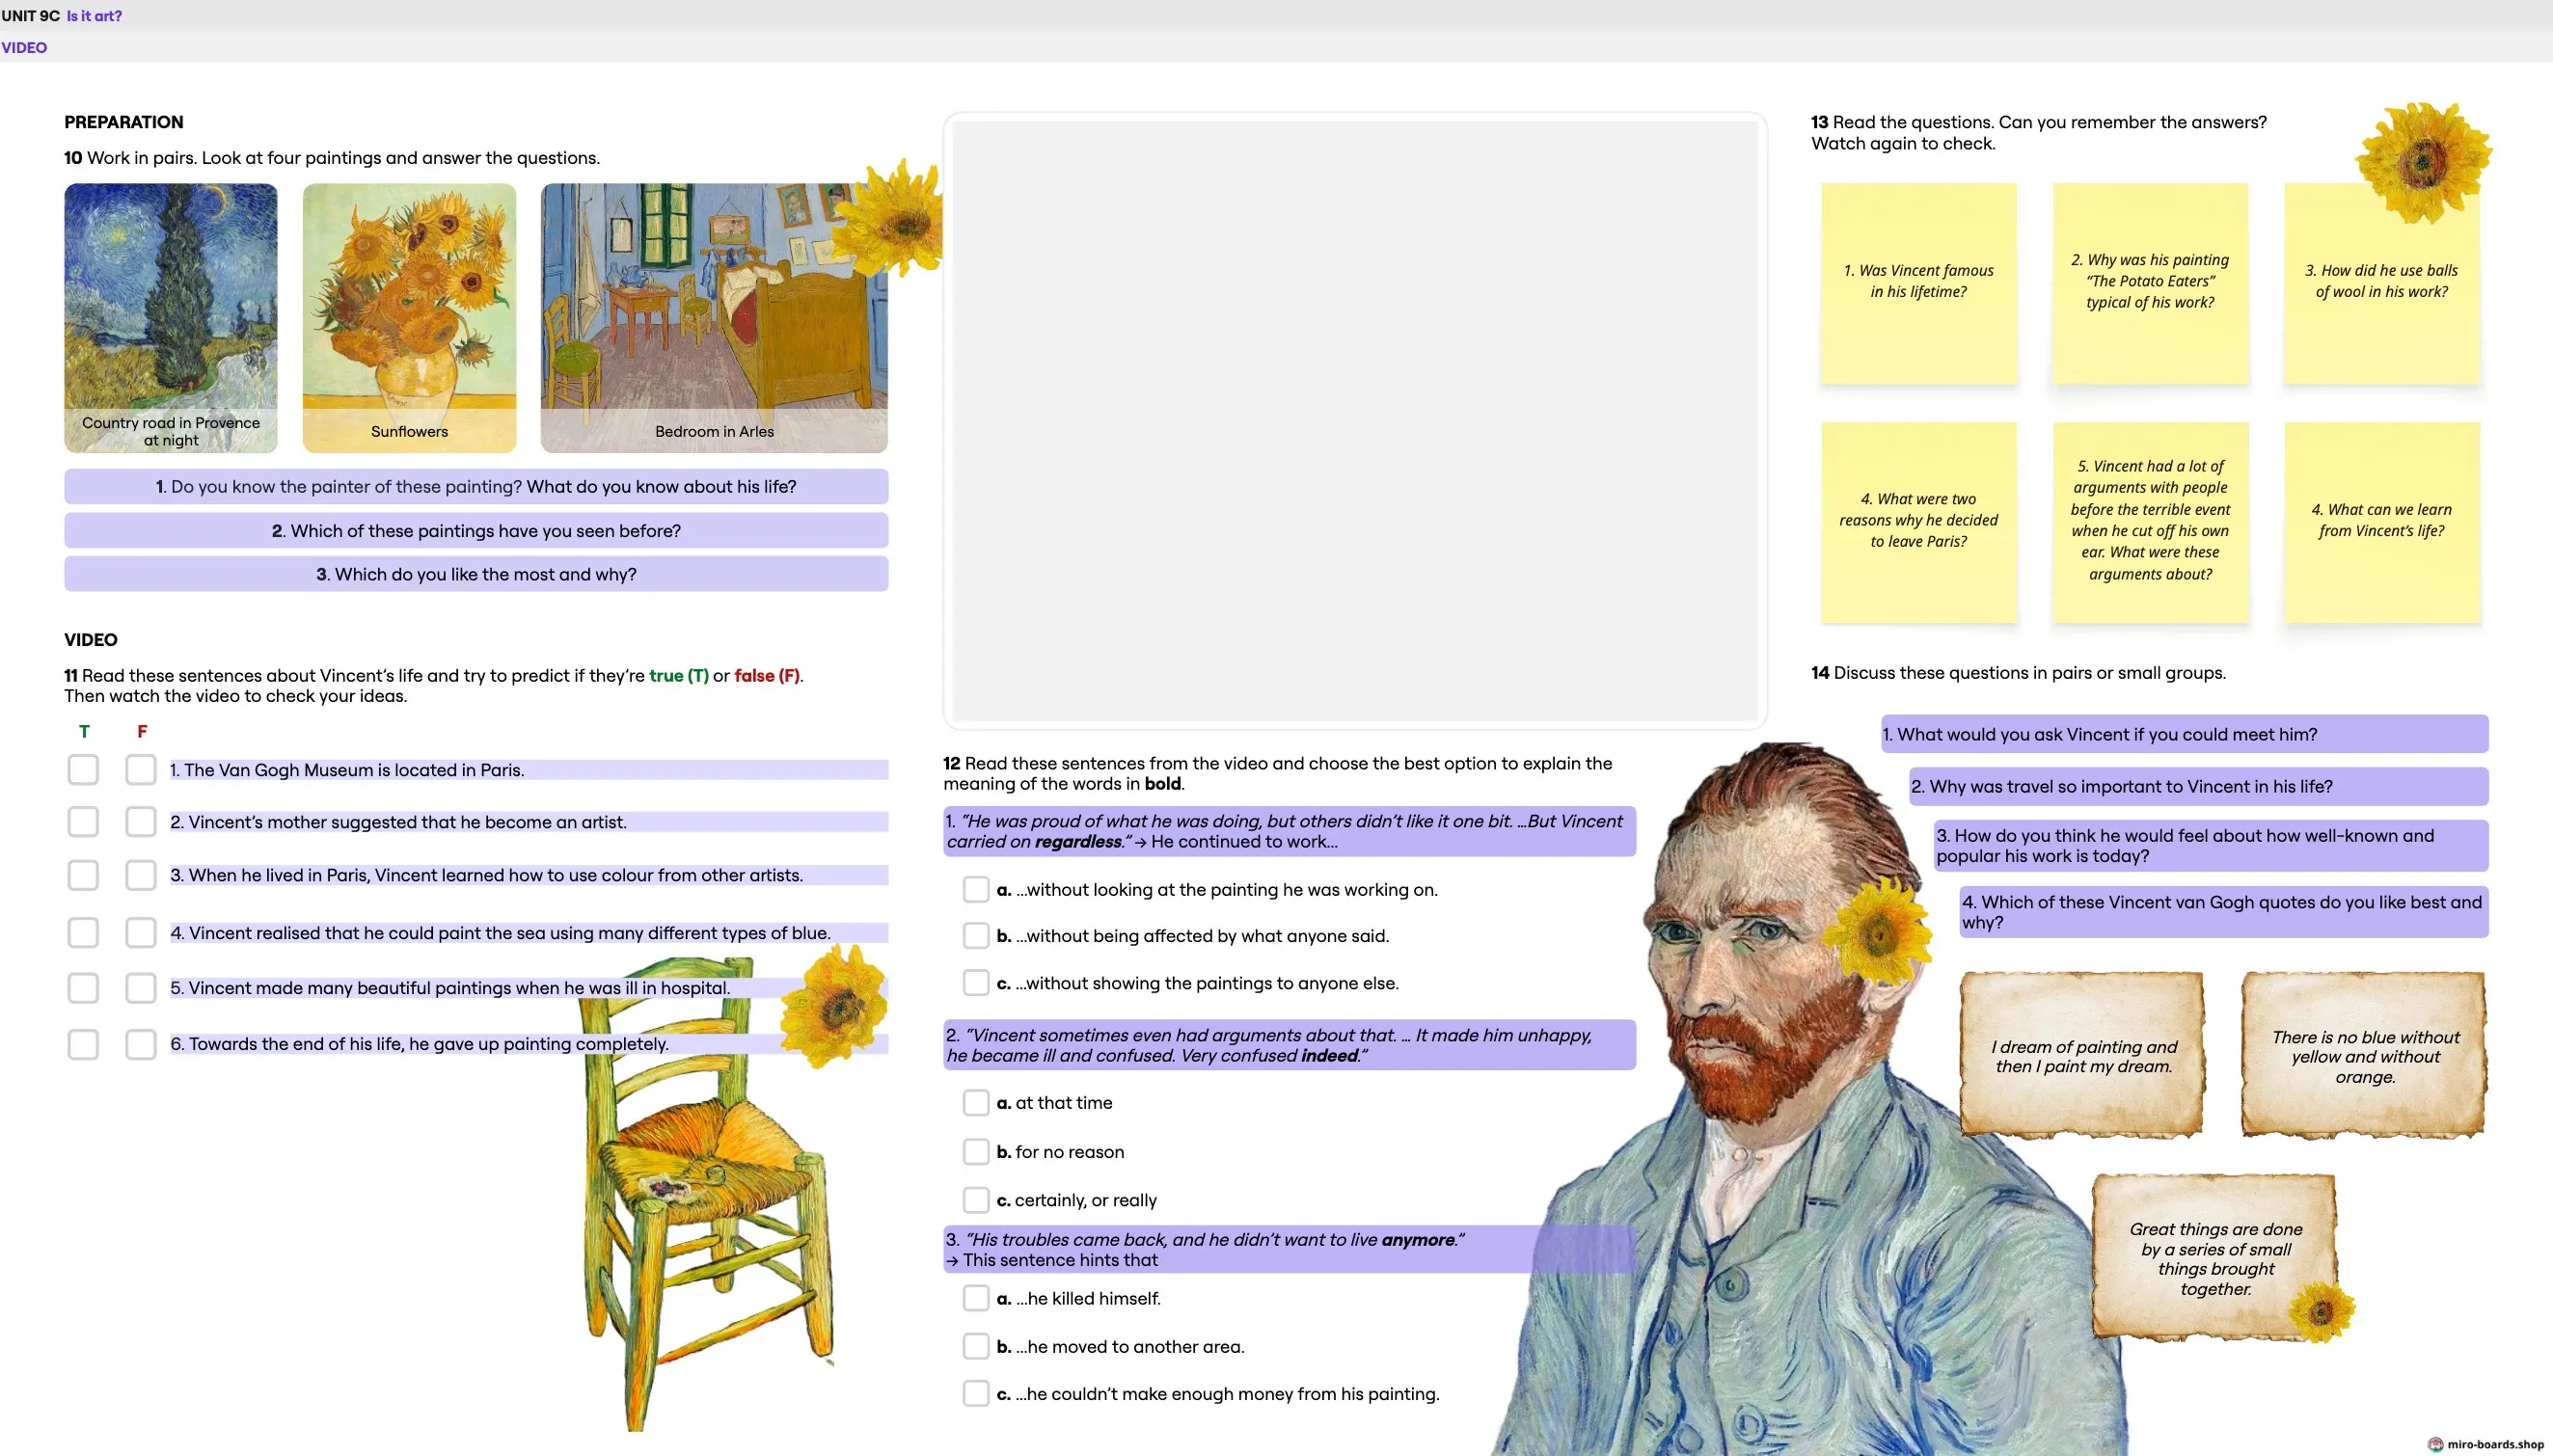Viewport: 2553px width, 1456px height.
Task: Click the sunflower above the sticky notes
Action: click(2422, 161)
